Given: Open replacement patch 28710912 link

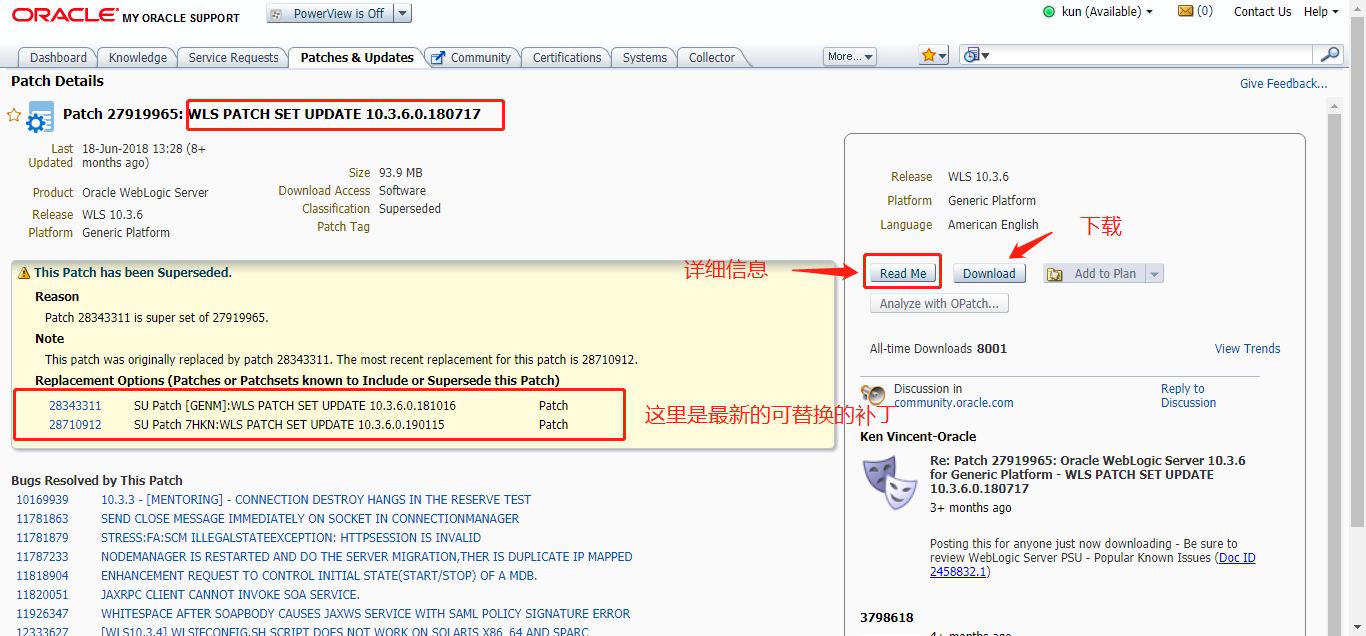Looking at the screenshot, I should (75, 425).
